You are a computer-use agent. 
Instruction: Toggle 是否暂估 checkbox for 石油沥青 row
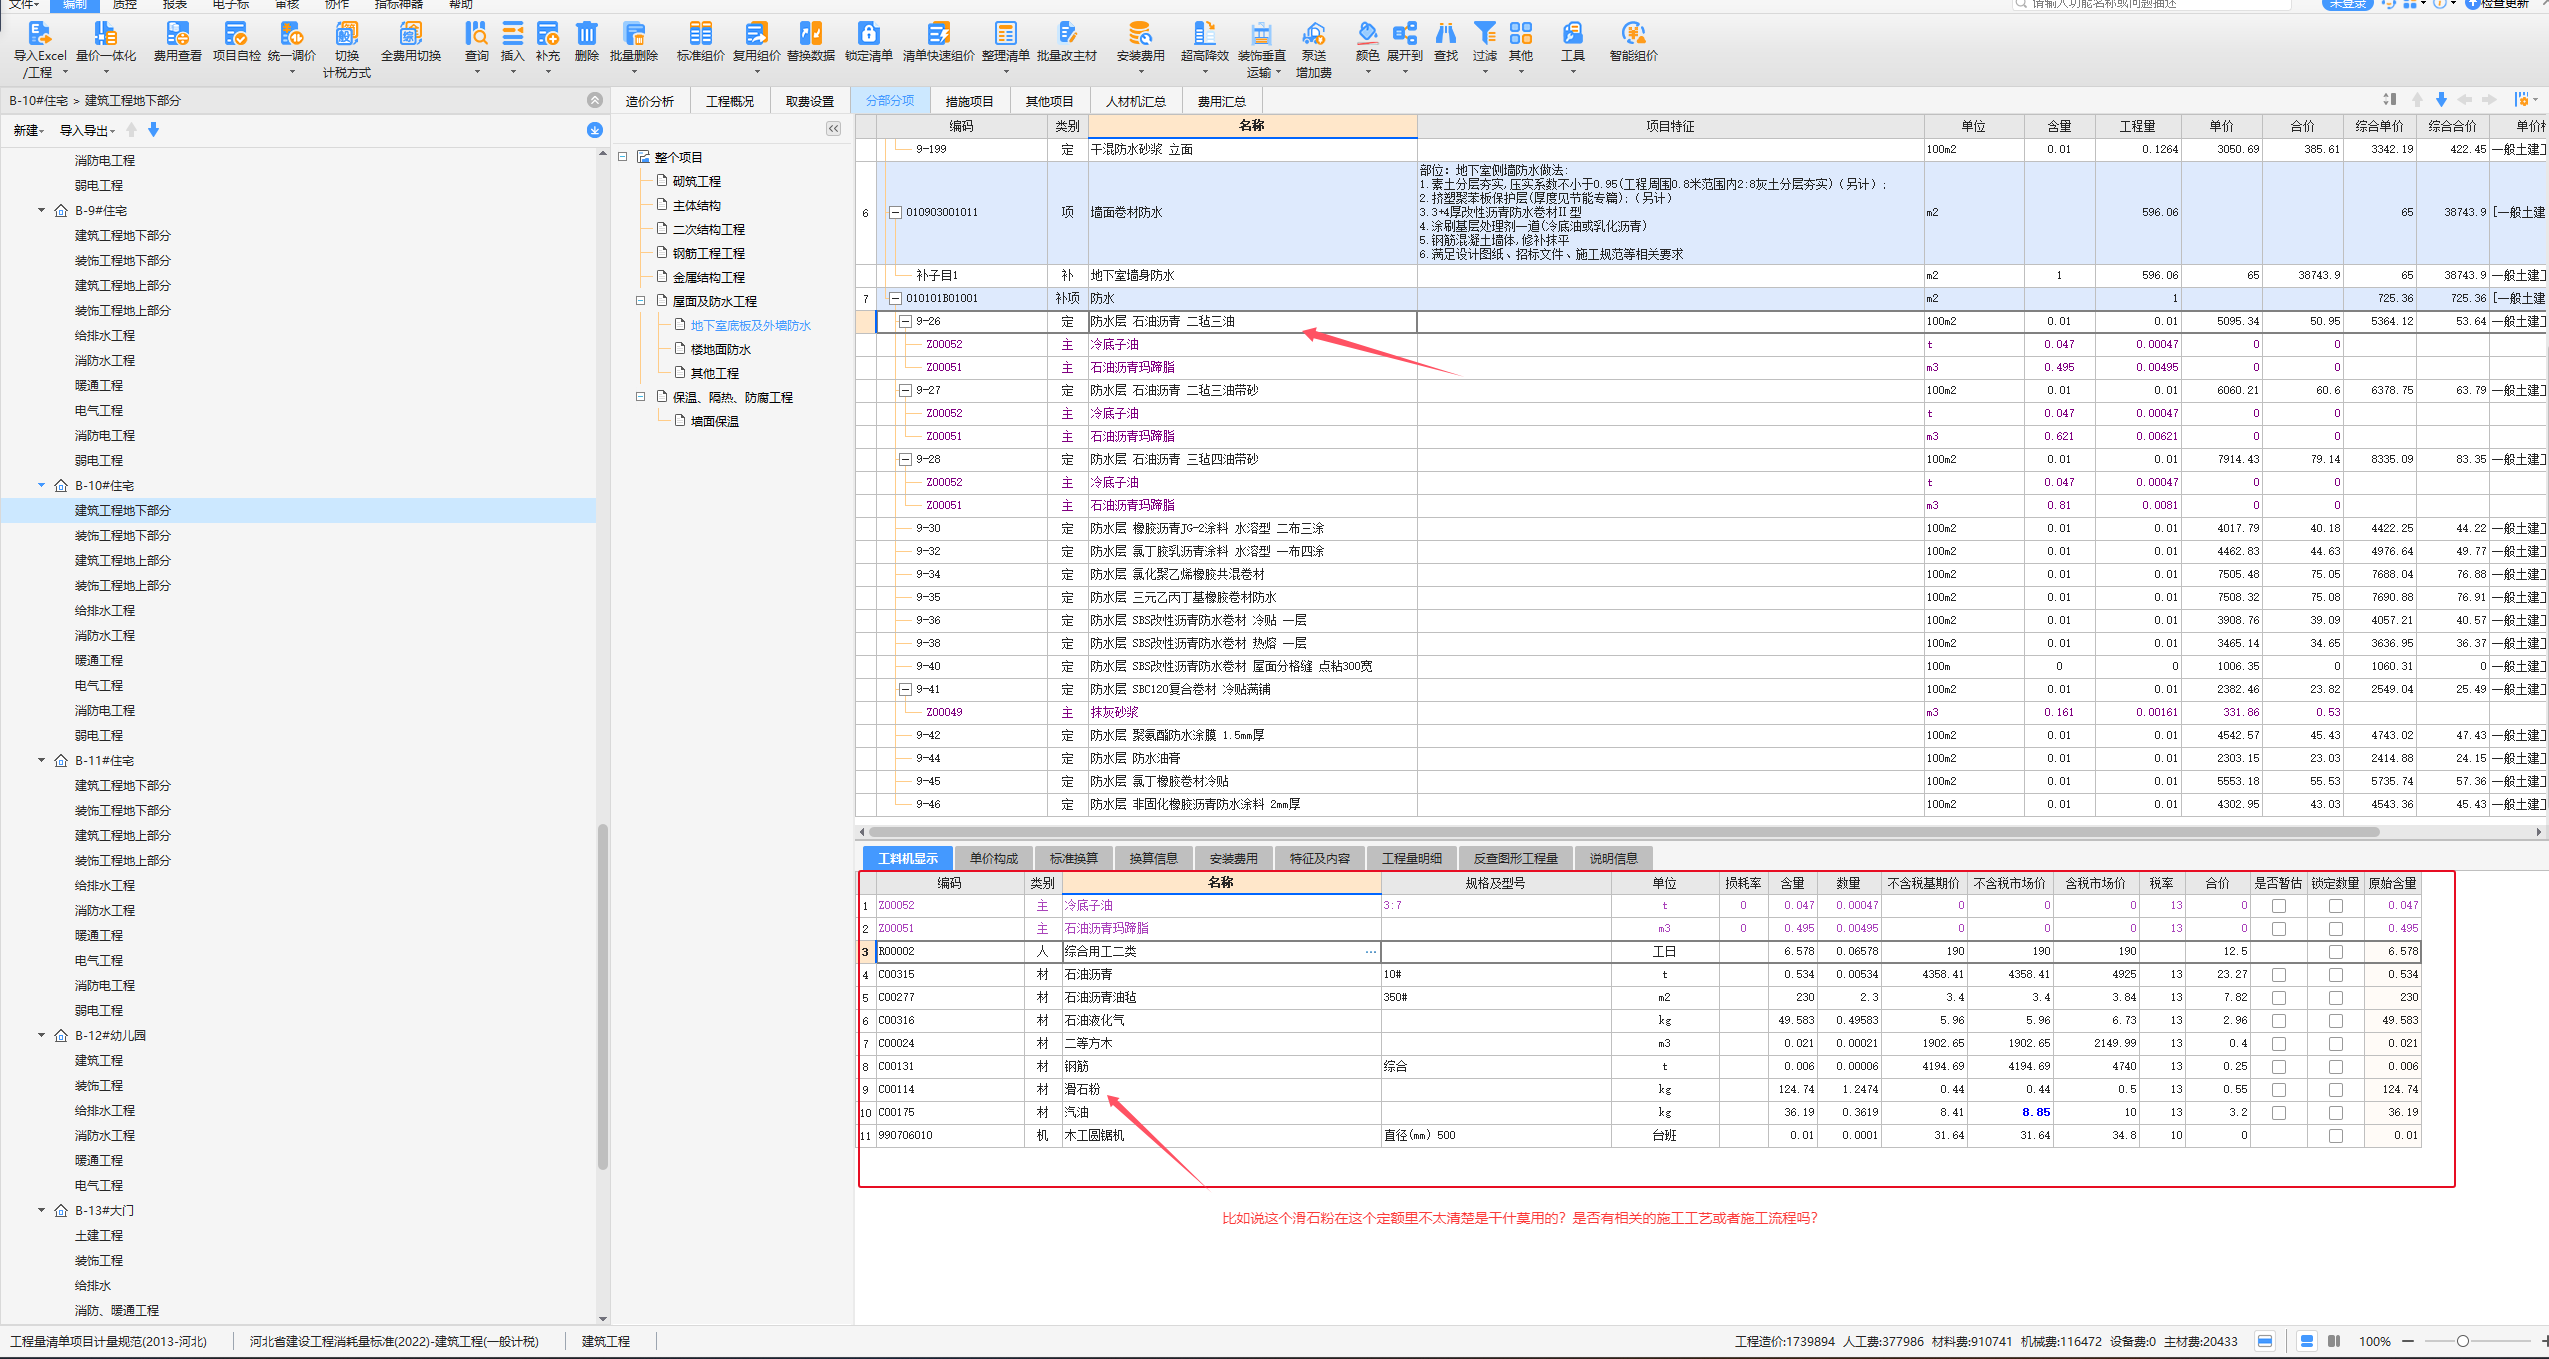(2278, 974)
